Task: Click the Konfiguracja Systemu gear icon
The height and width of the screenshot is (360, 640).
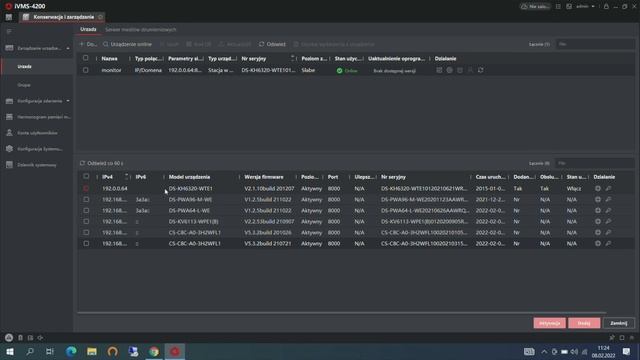Action: 9,149
